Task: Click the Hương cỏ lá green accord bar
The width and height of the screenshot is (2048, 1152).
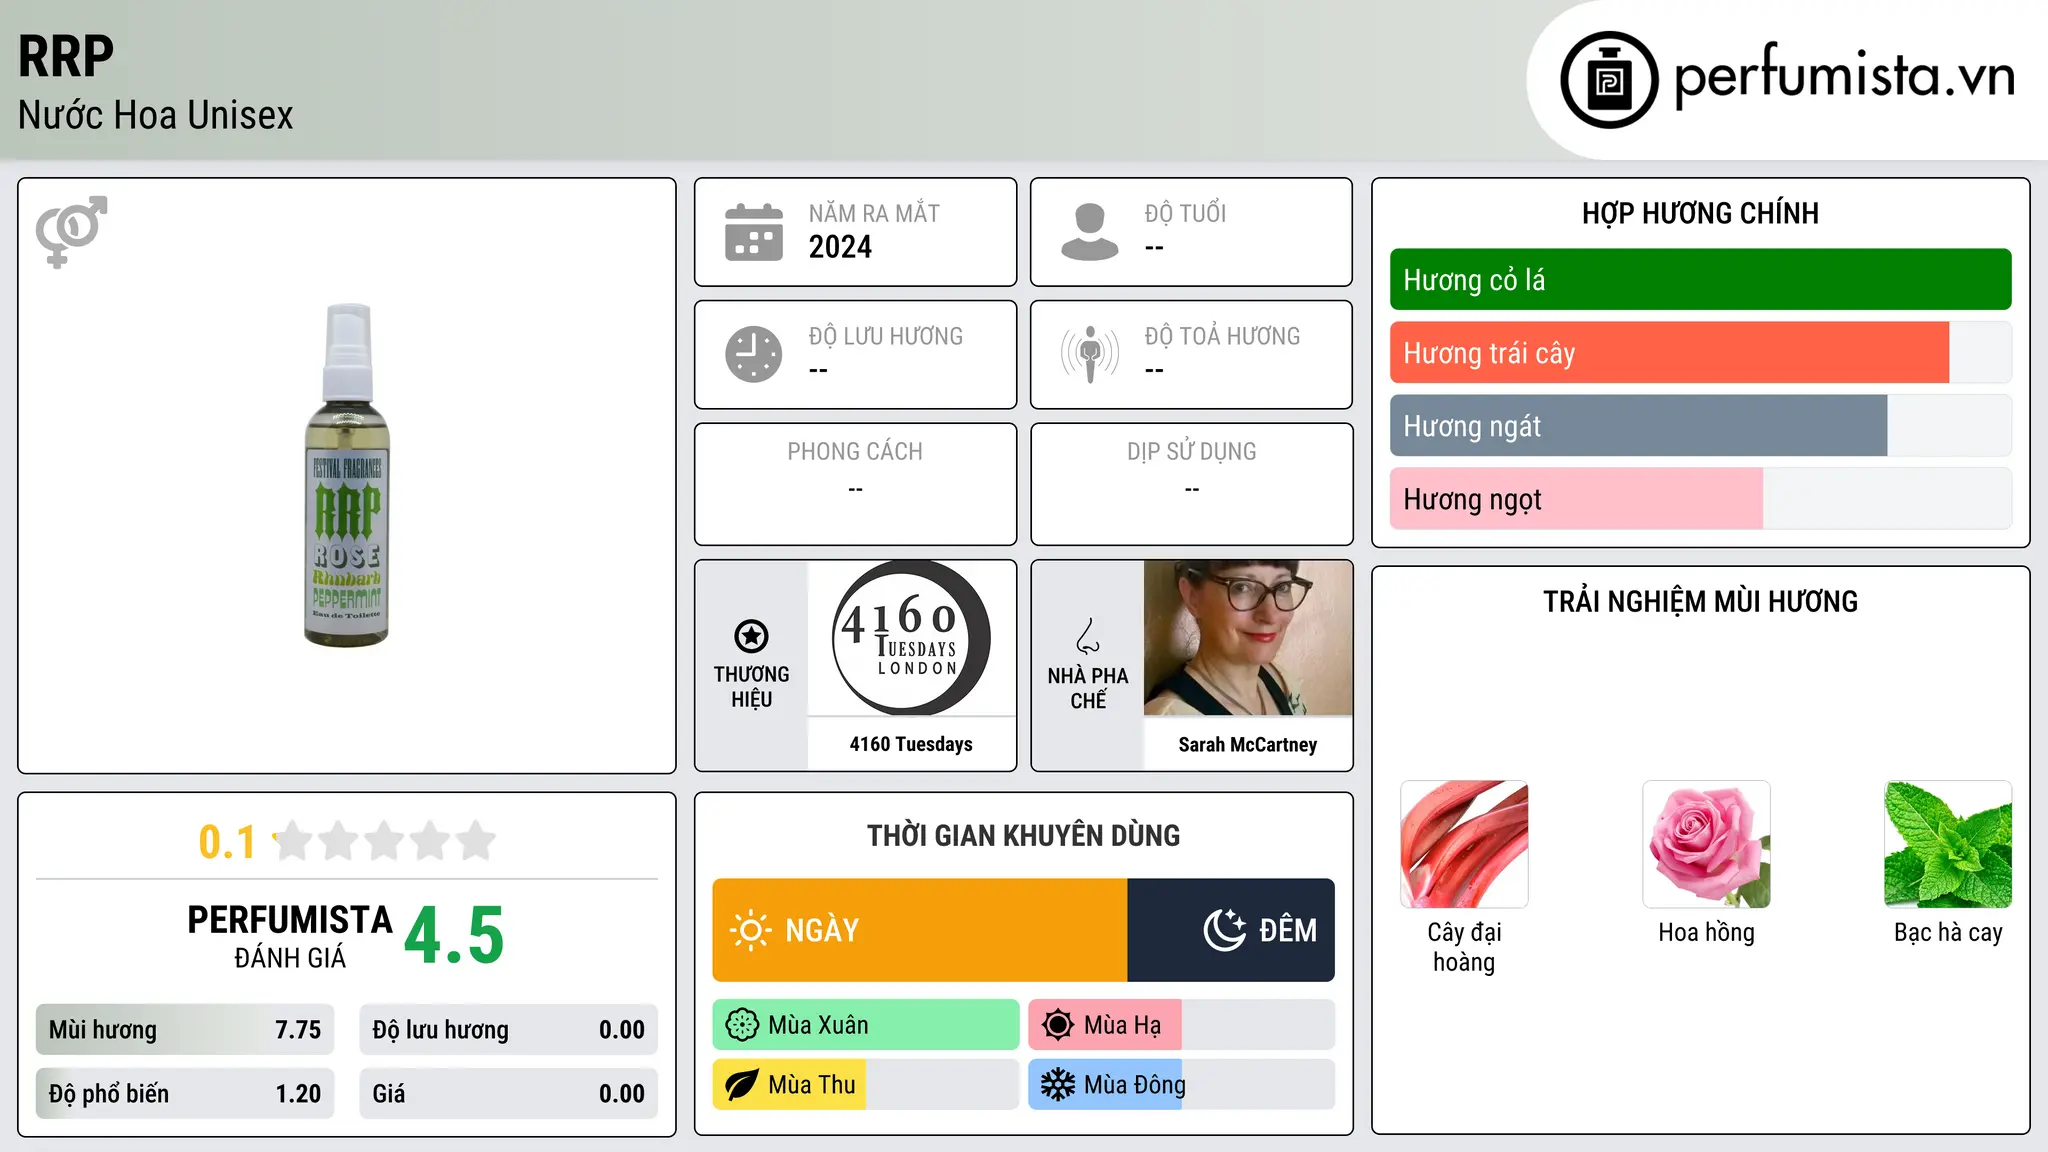Action: pyautogui.click(x=1700, y=280)
